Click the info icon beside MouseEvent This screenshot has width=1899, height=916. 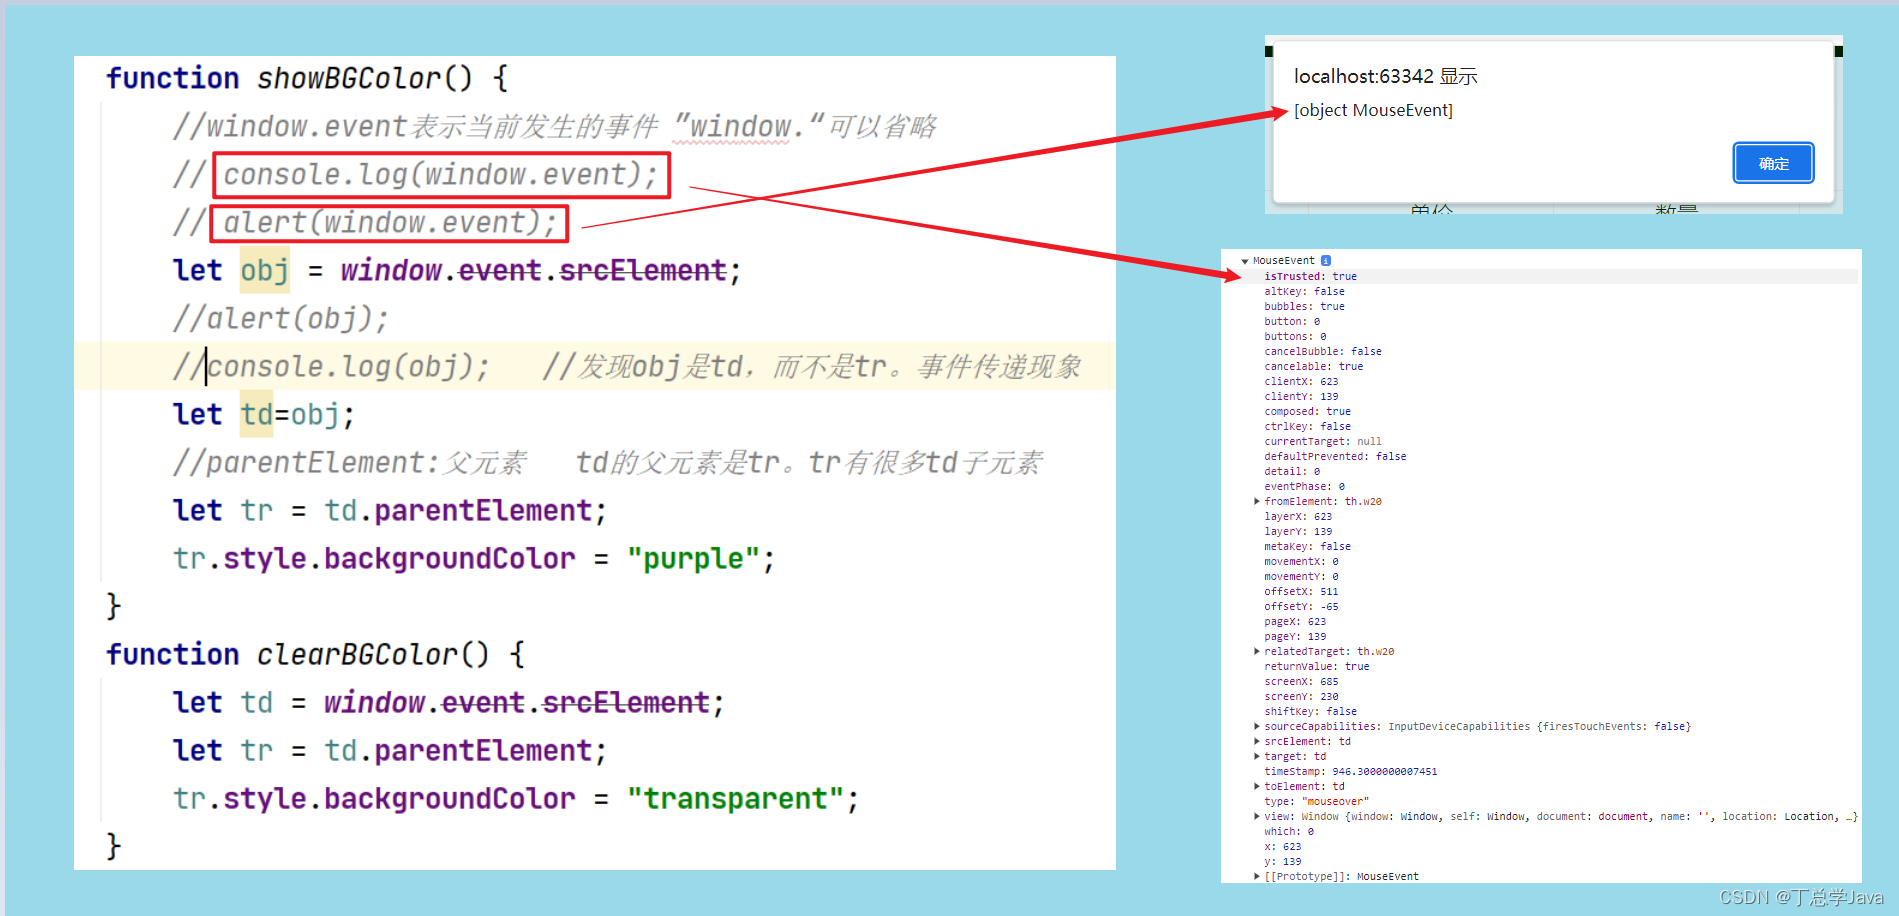[1326, 260]
